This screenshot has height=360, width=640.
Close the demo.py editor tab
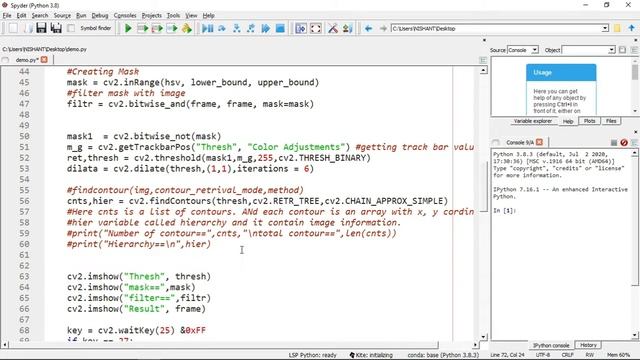44,60
